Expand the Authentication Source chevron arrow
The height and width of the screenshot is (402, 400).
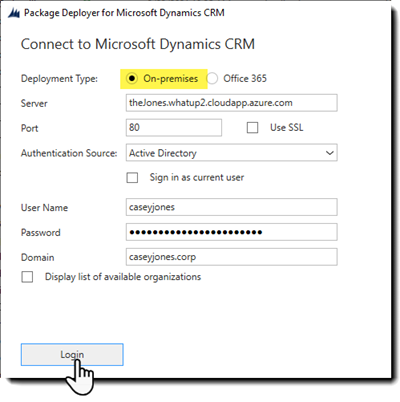(330, 153)
